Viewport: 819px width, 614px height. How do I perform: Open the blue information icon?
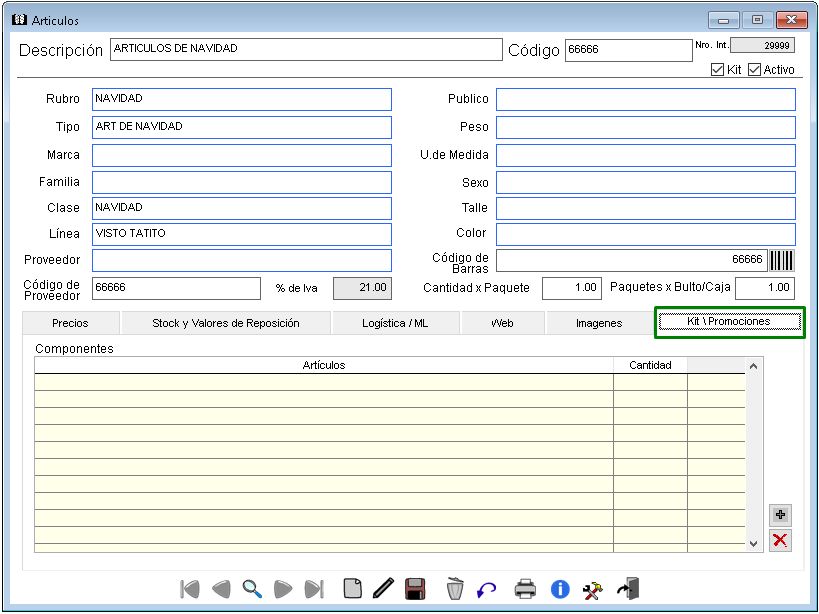click(x=559, y=588)
